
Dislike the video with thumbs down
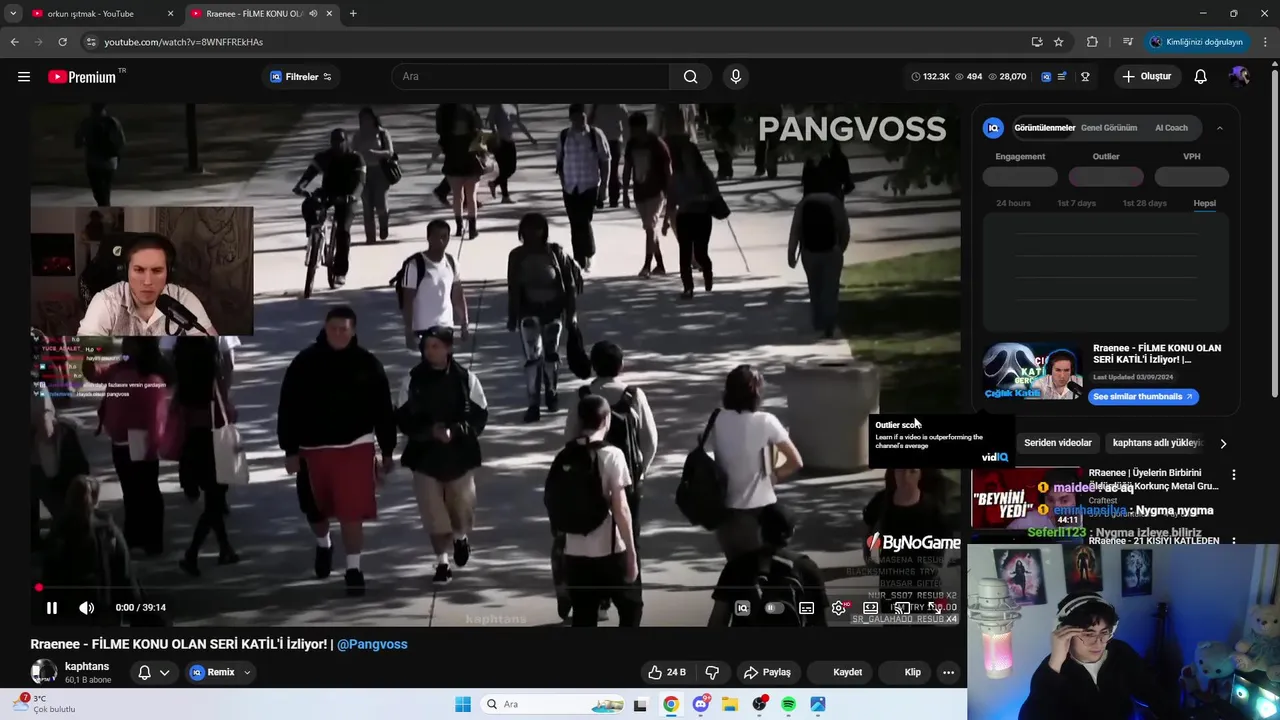coord(712,672)
